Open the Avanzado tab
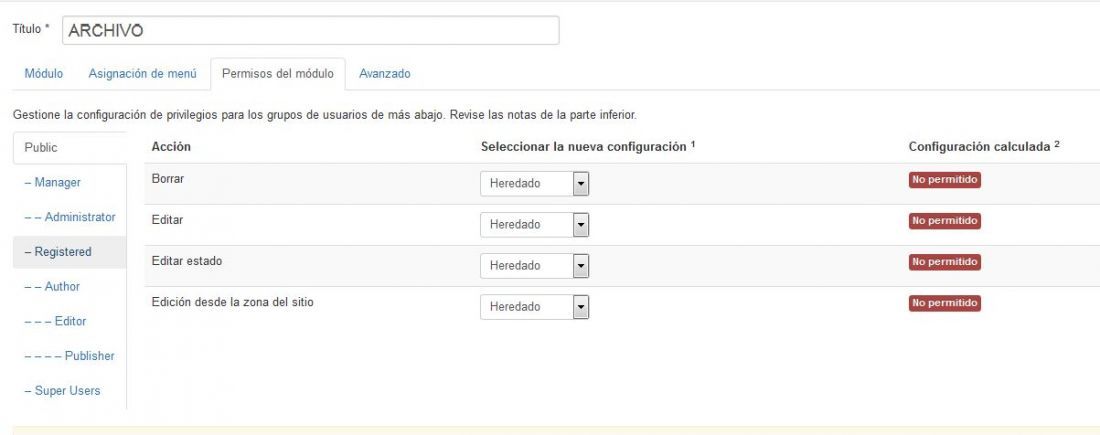The height and width of the screenshot is (435, 1100). [x=384, y=74]
